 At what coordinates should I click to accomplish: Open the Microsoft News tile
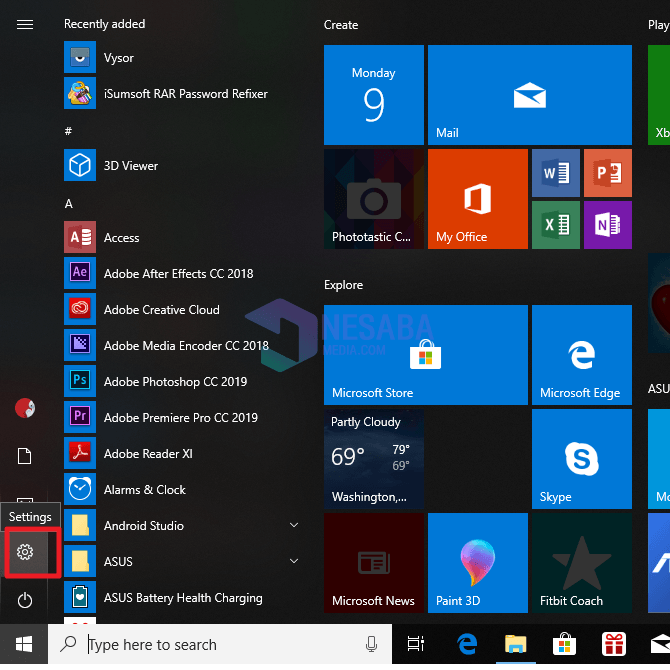click(x=374, y=563)
